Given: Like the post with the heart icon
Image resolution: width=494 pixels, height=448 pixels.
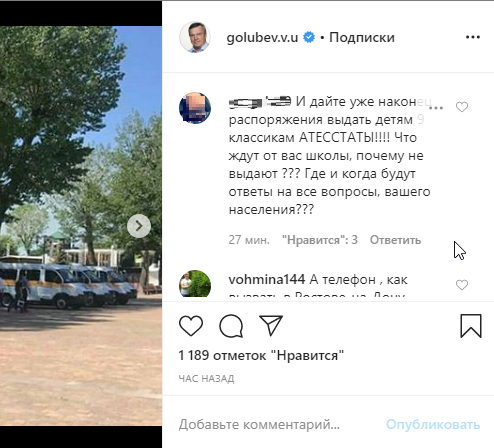Looking at the screenshot, I should pyautogui.click(x=191, y=325).
